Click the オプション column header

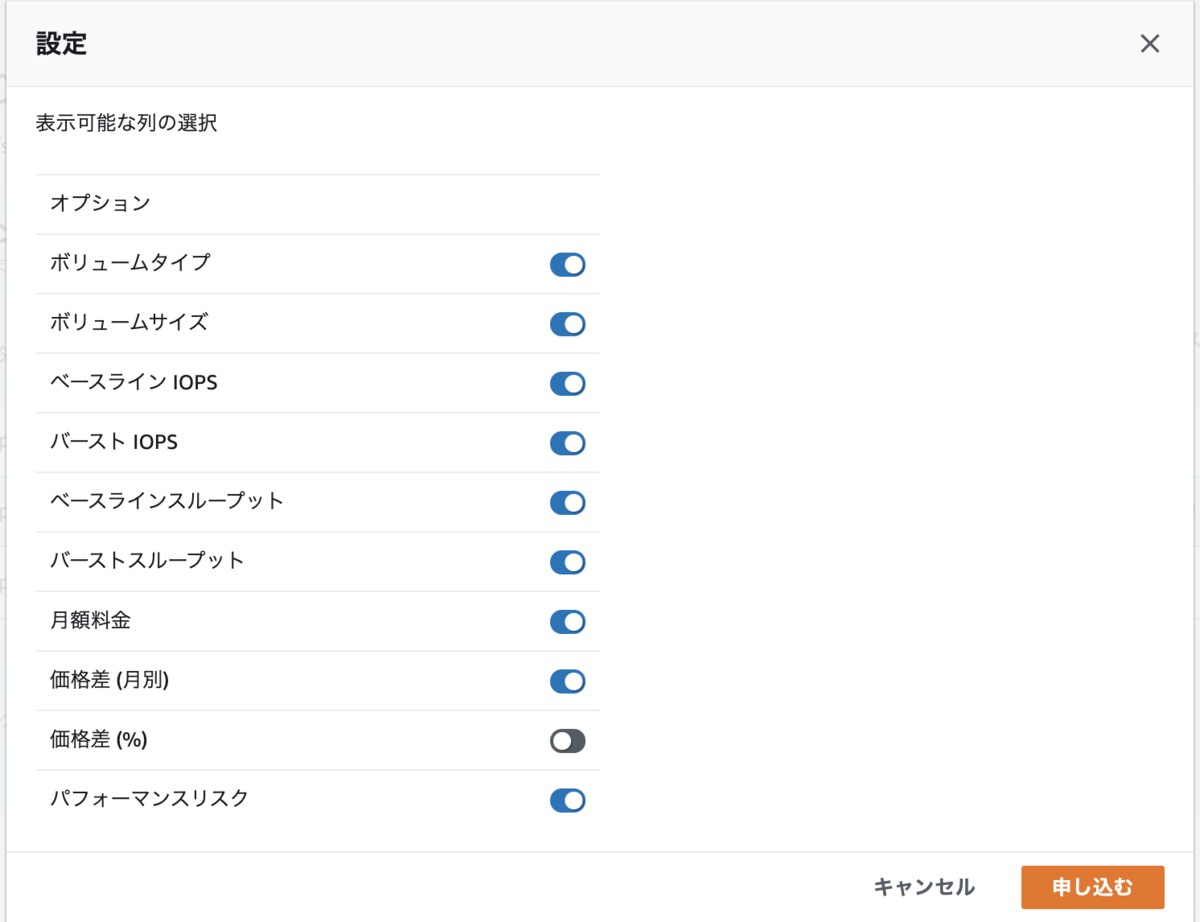[x=100, y=203]
